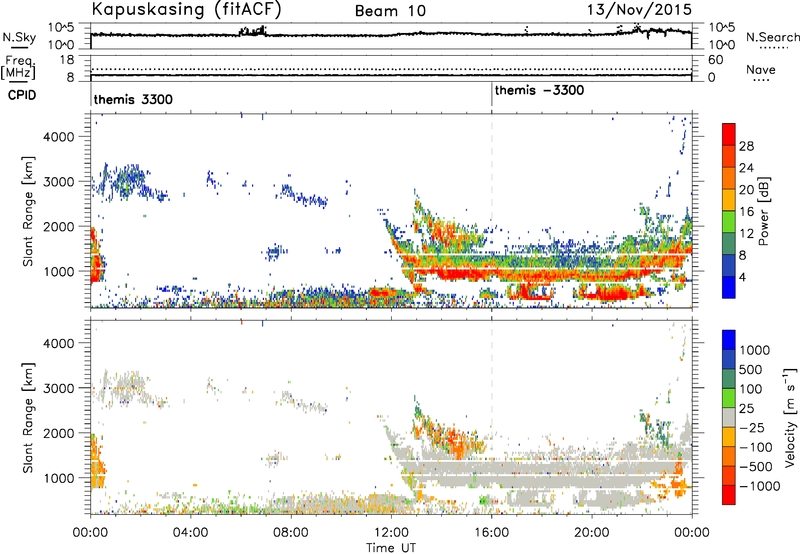Pick the grey segment of Velocity colour bar
Viewport: 800px width, 554px height.
(729, 418)
